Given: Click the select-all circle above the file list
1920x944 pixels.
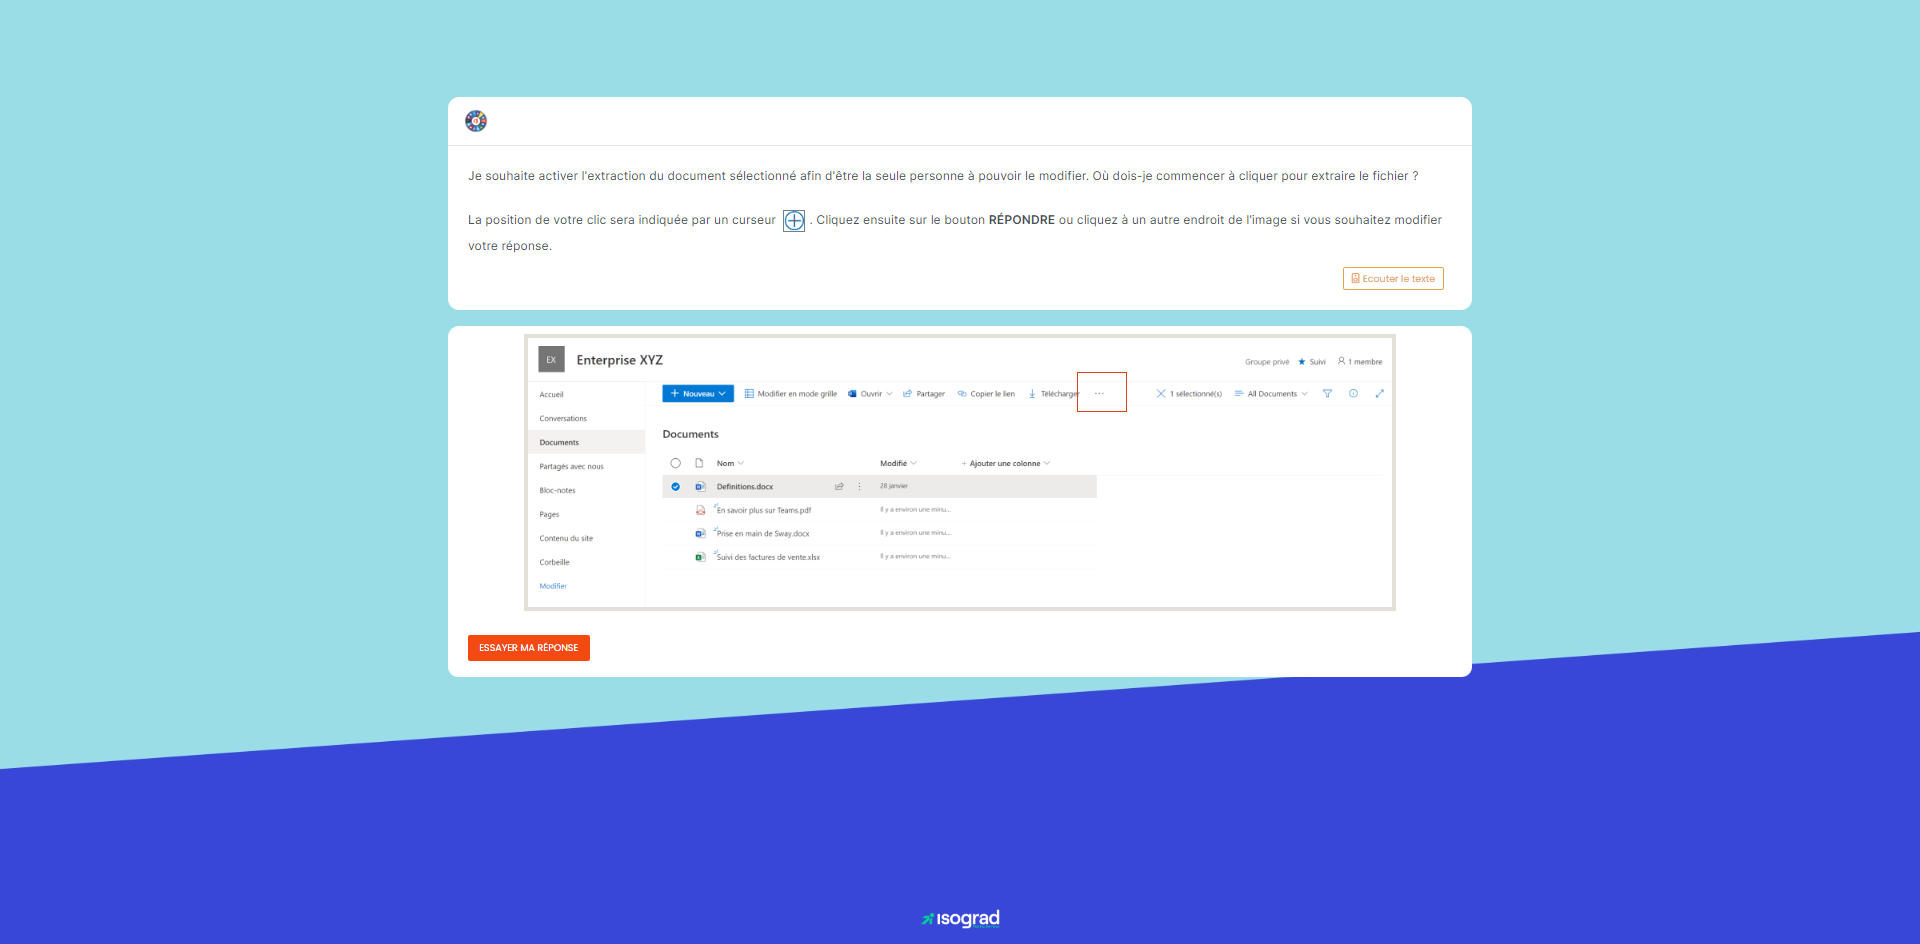Looking at the screenshot, I should 675,463.
